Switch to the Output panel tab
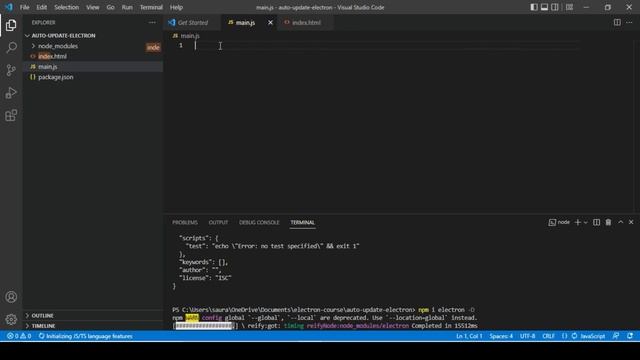The height and width of the screenshot is (360, 640). (218, 222)
